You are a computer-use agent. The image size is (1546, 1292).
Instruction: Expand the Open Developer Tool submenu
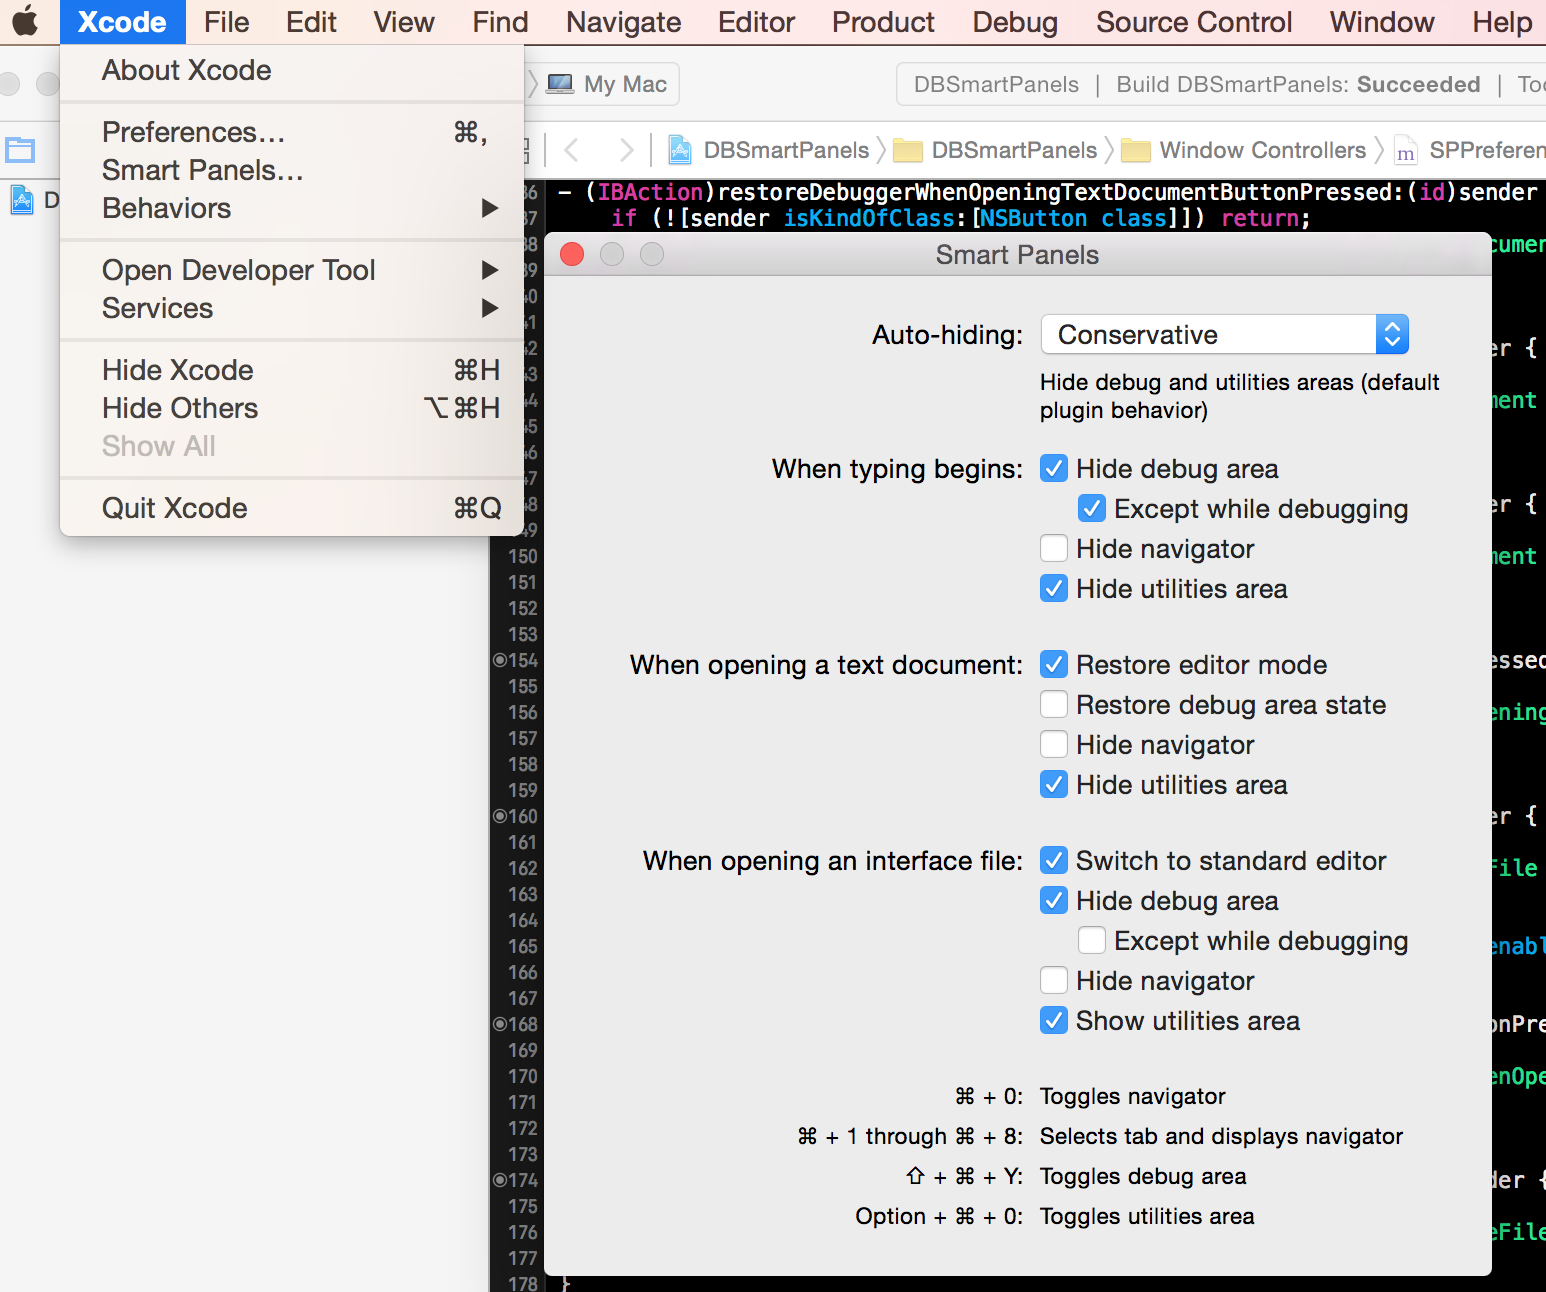[x=292, y=270]
